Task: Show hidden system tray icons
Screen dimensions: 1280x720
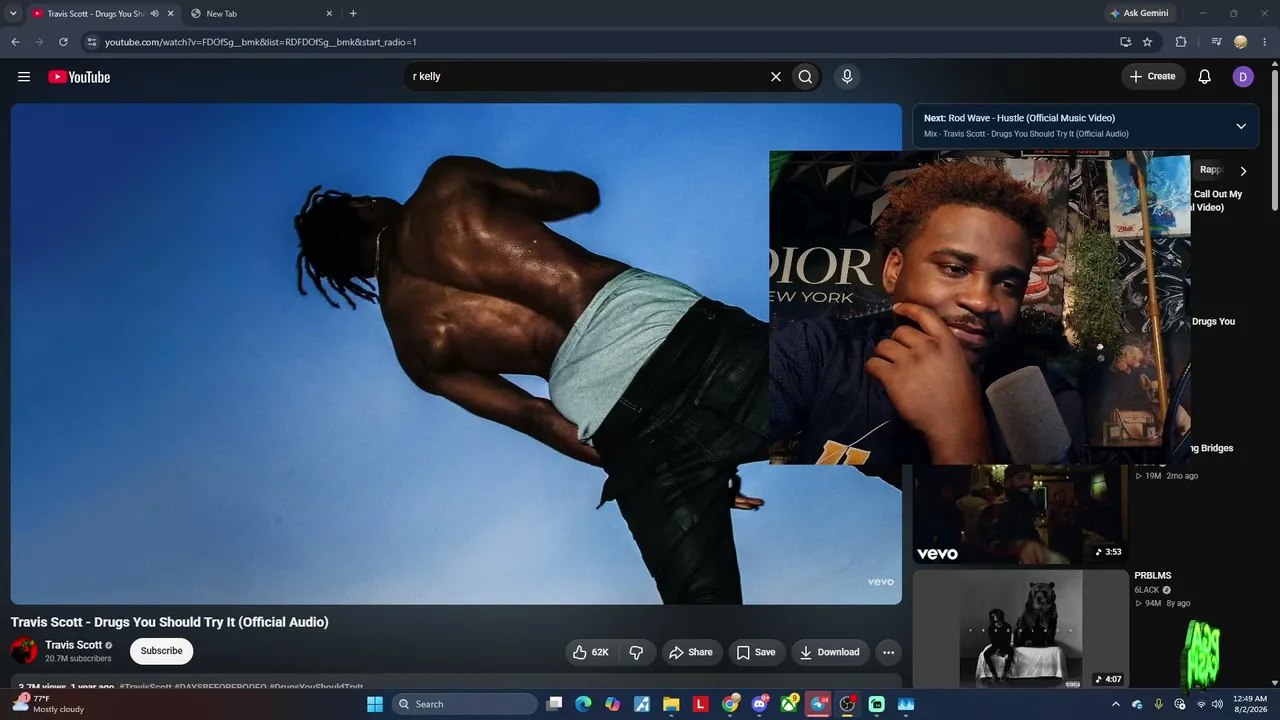Action: (1116, 704)
